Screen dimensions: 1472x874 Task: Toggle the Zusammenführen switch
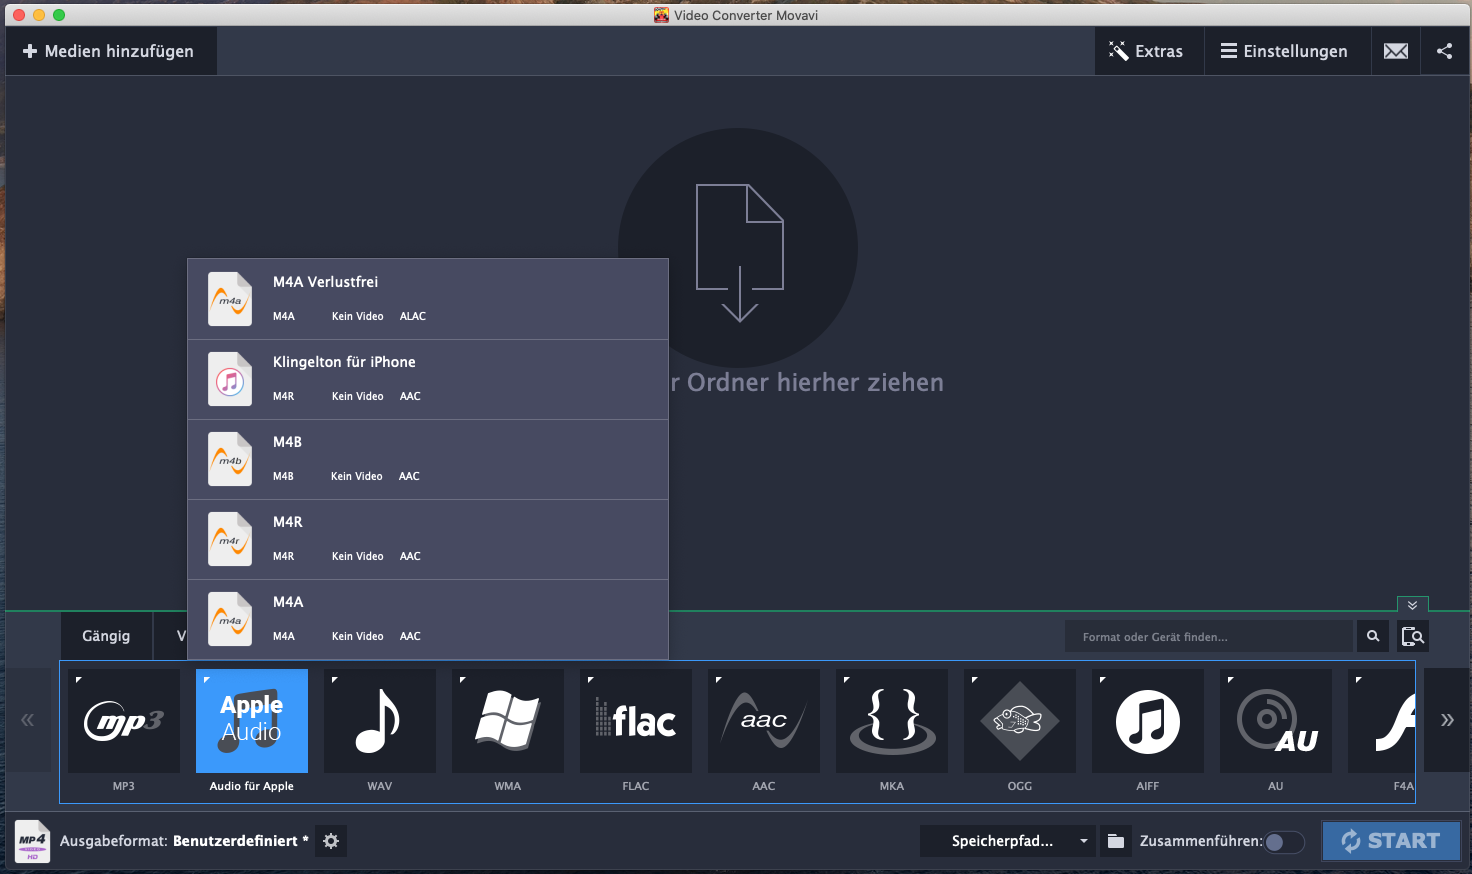tap(1284, 842)
